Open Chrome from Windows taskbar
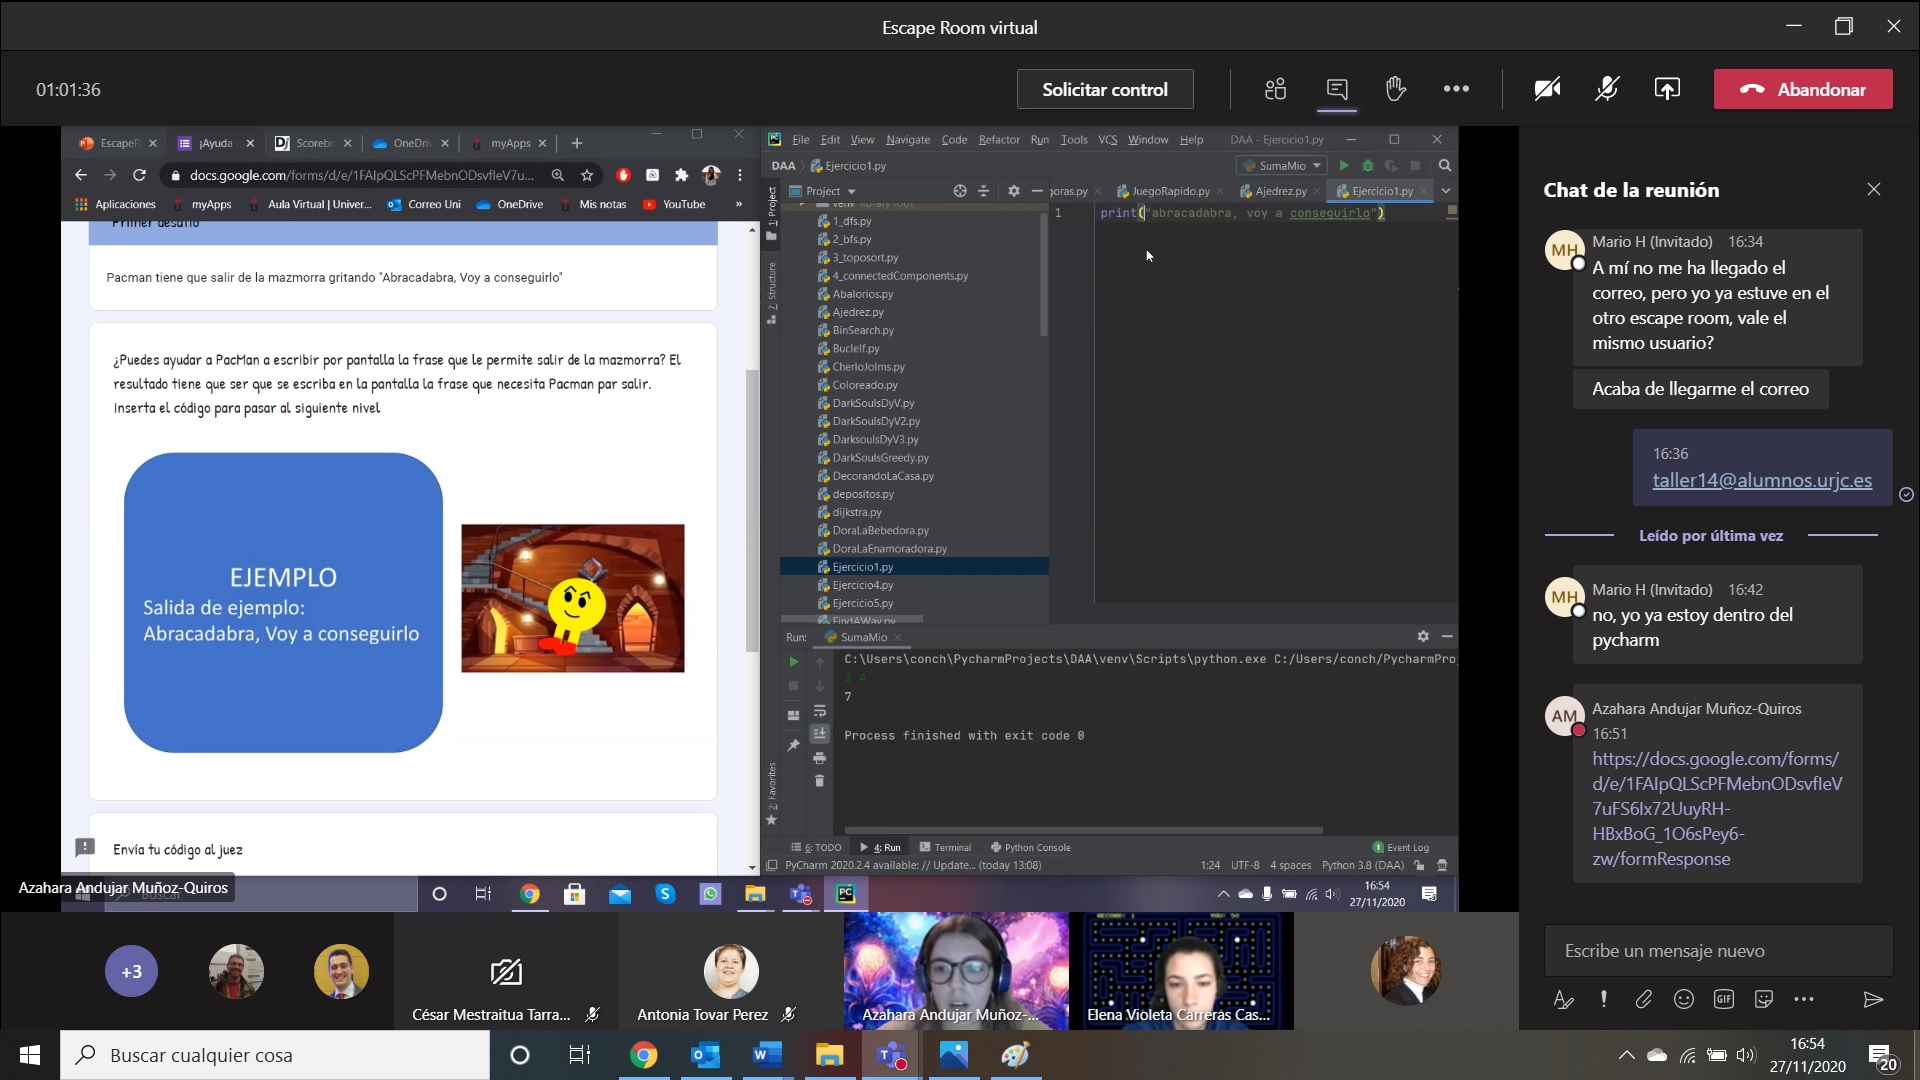Screen dimensions: 1920x1080 tap(643, 1055)
